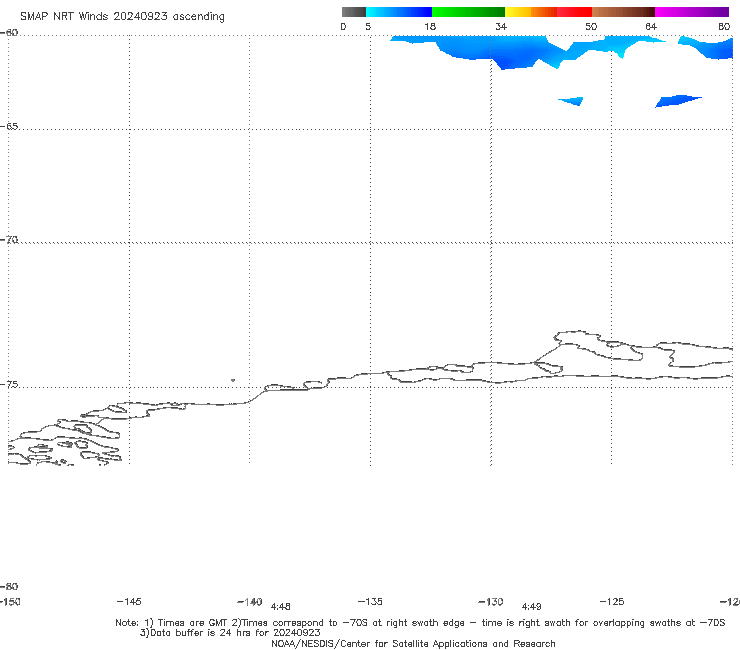Click the latitude label '-75'
This screenshot has height=650, width=740.
[9, 385]
